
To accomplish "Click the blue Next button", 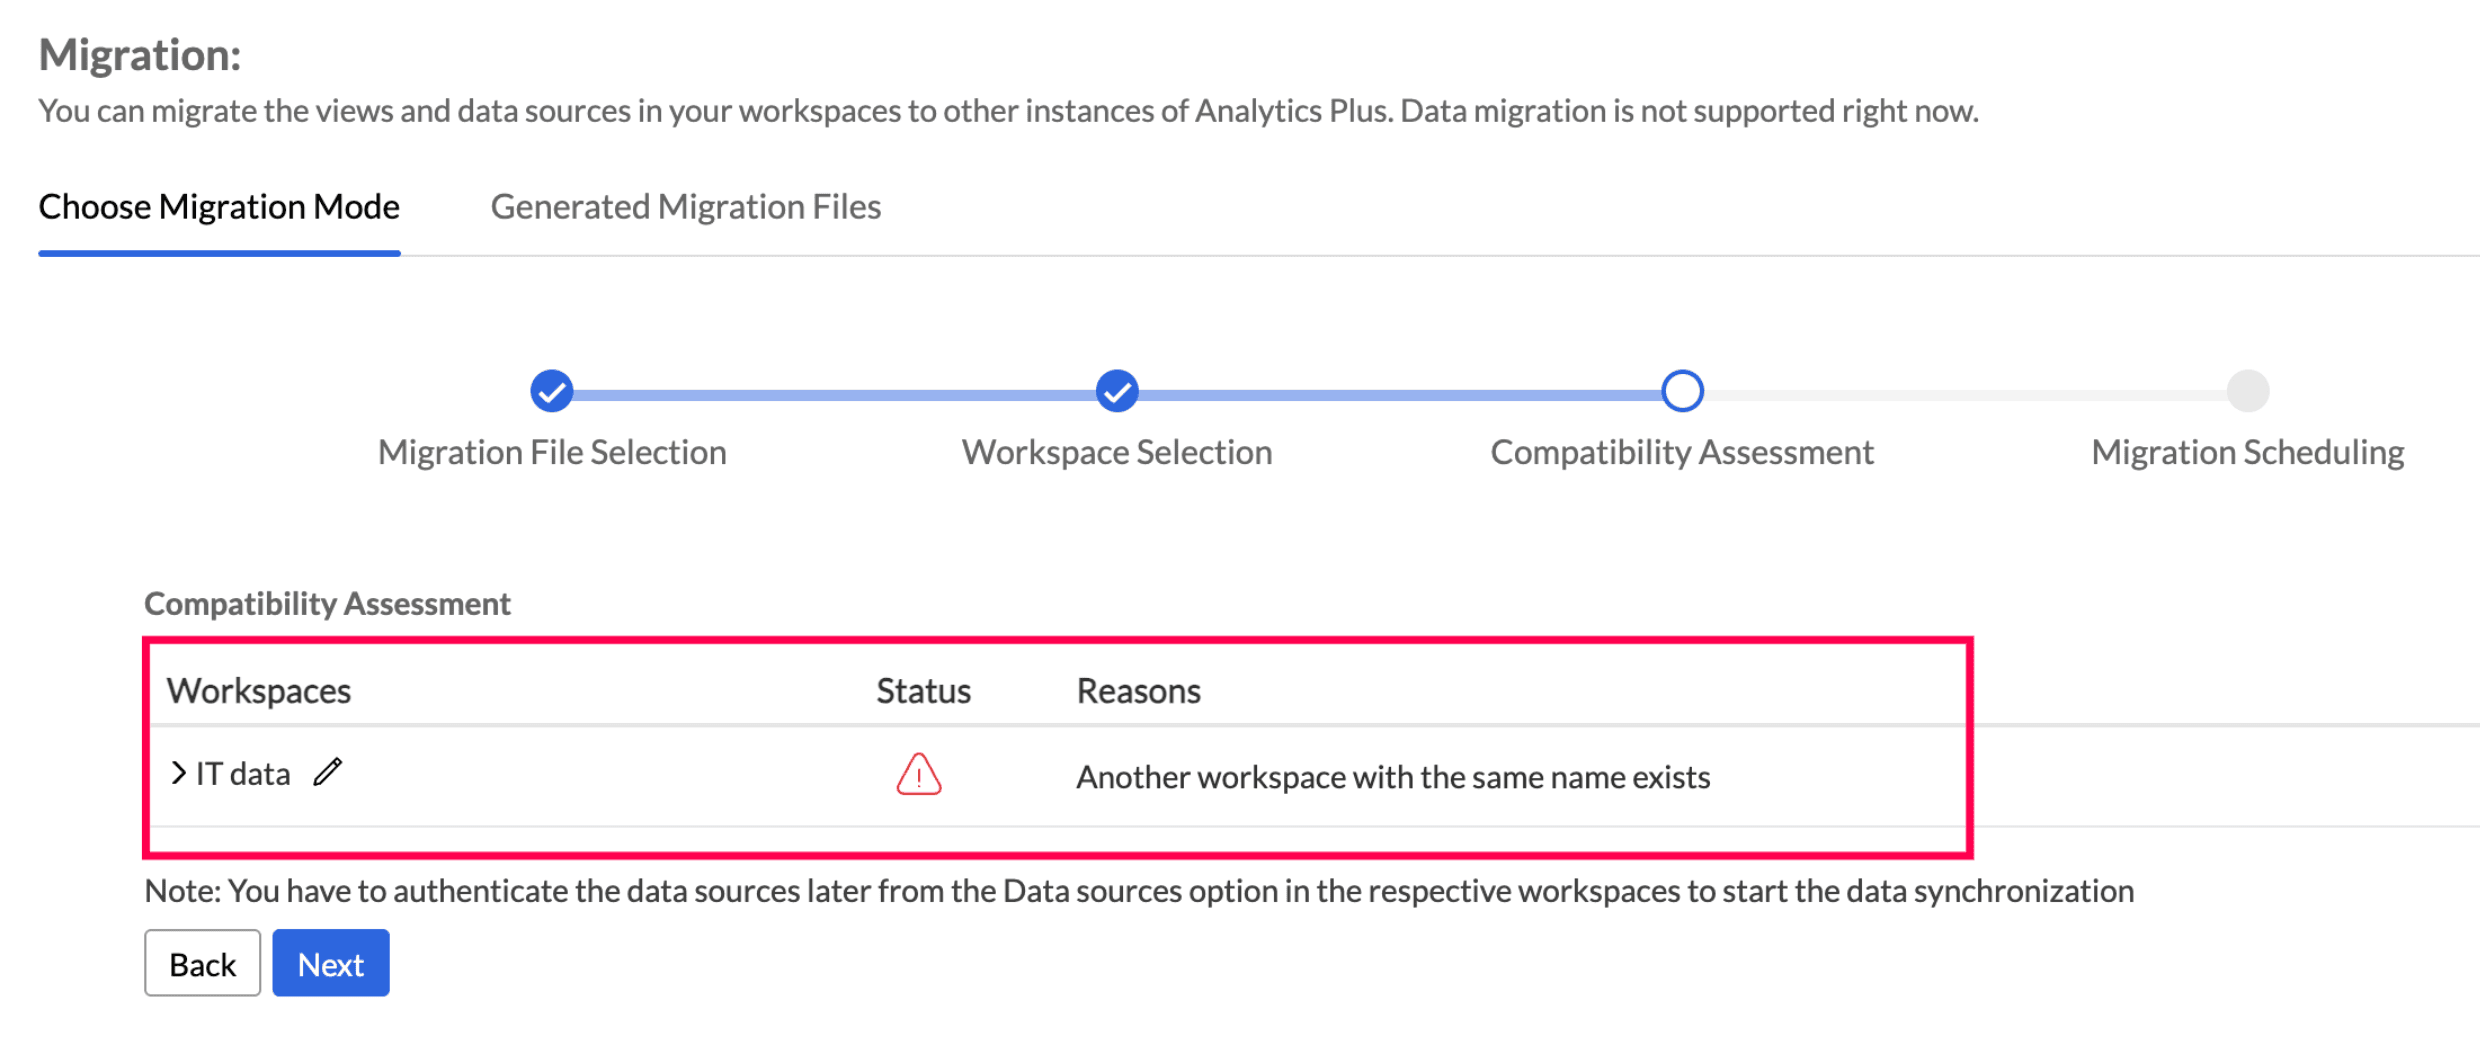I will pos(330,963).
